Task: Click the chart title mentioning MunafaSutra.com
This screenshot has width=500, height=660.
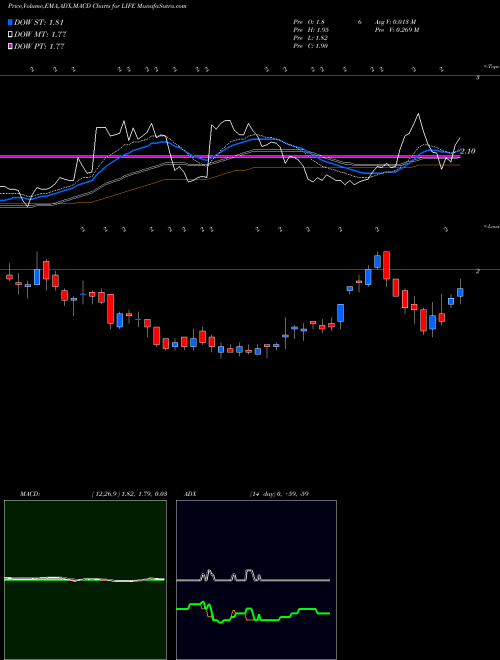Action: coord(97,6)
